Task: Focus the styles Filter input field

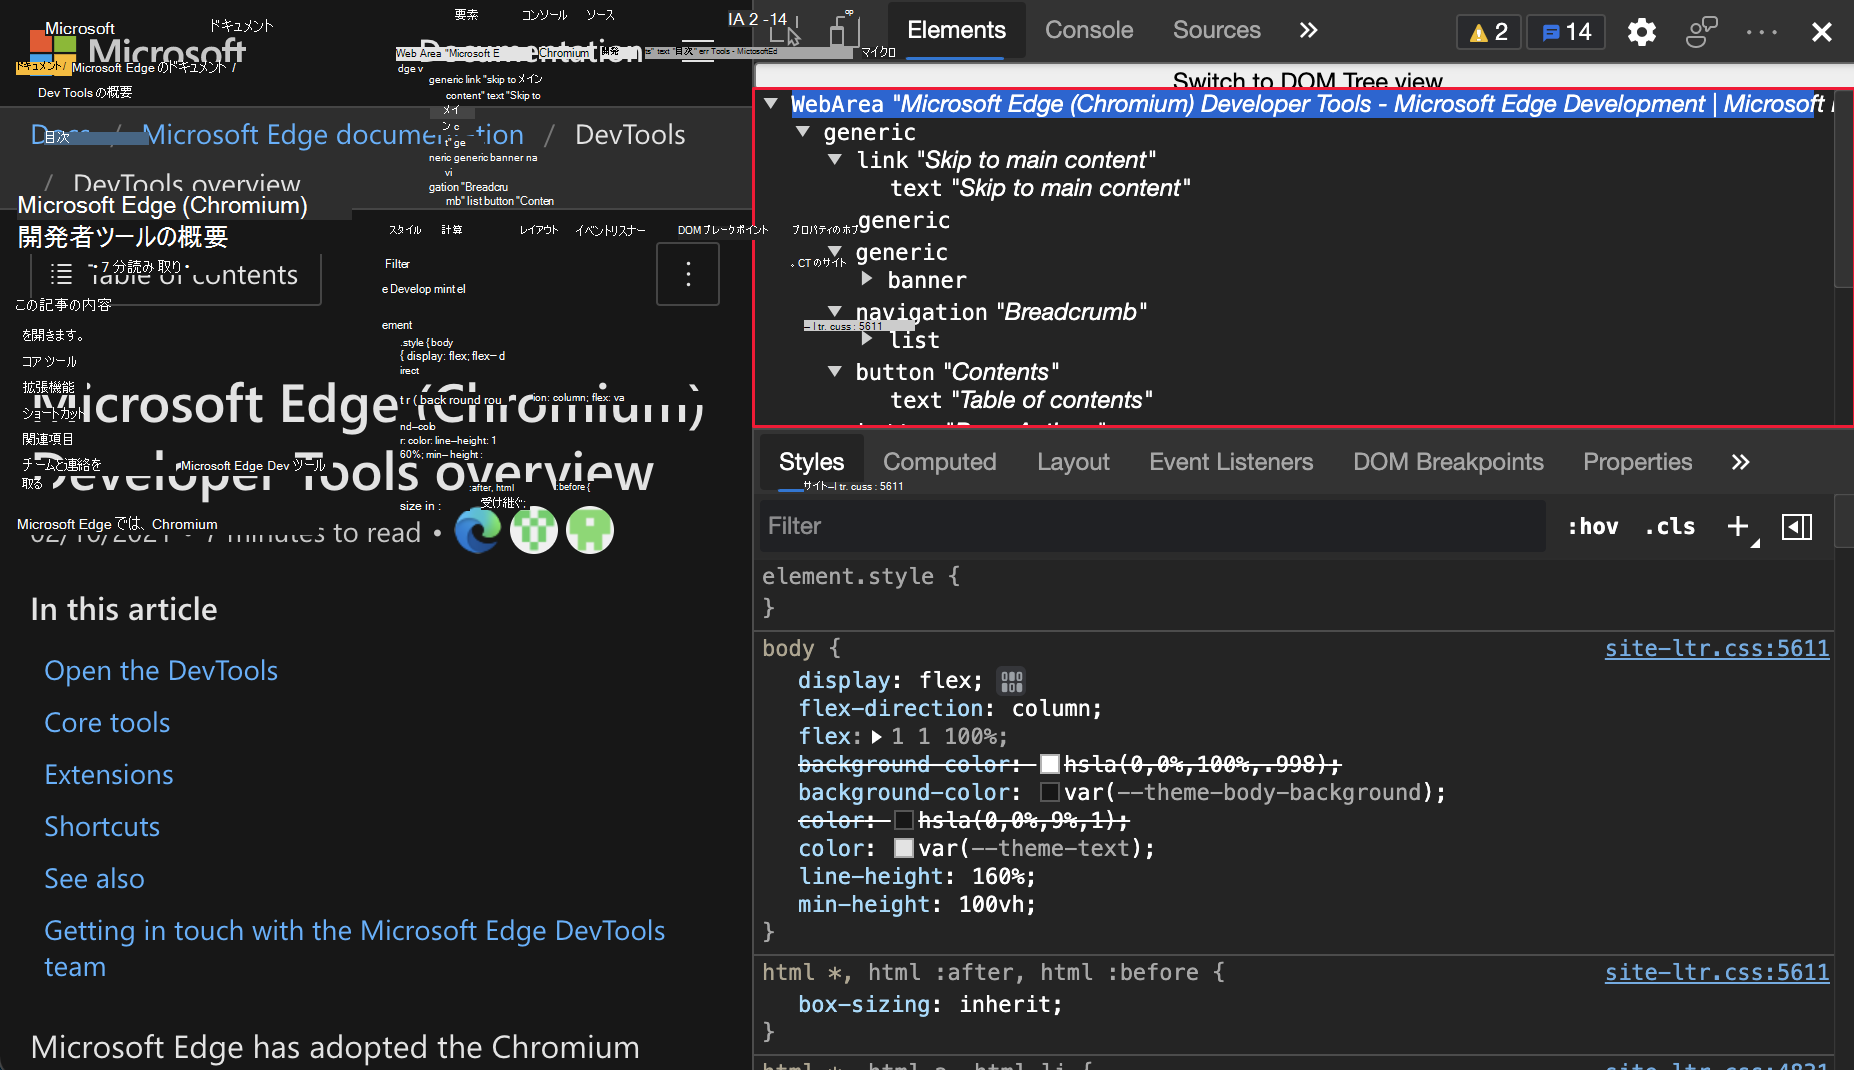Action: (x=1153, y=526)
